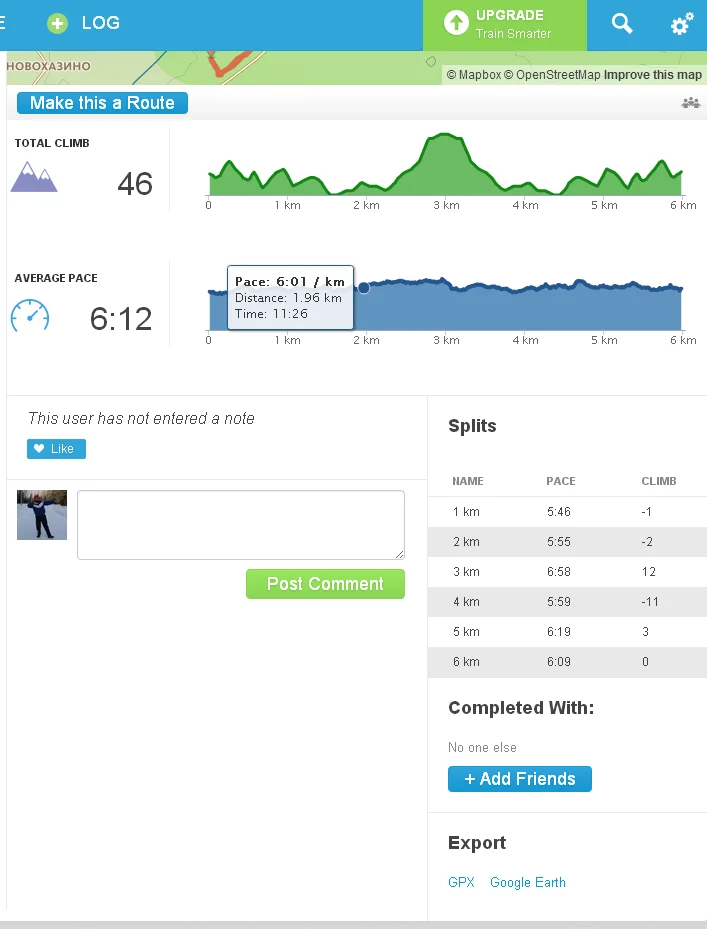Image resolution: width=707 pixels, height=929 pixels.
Task: Click the 6:09 pace of 6 km split
Action: (559, 662)
